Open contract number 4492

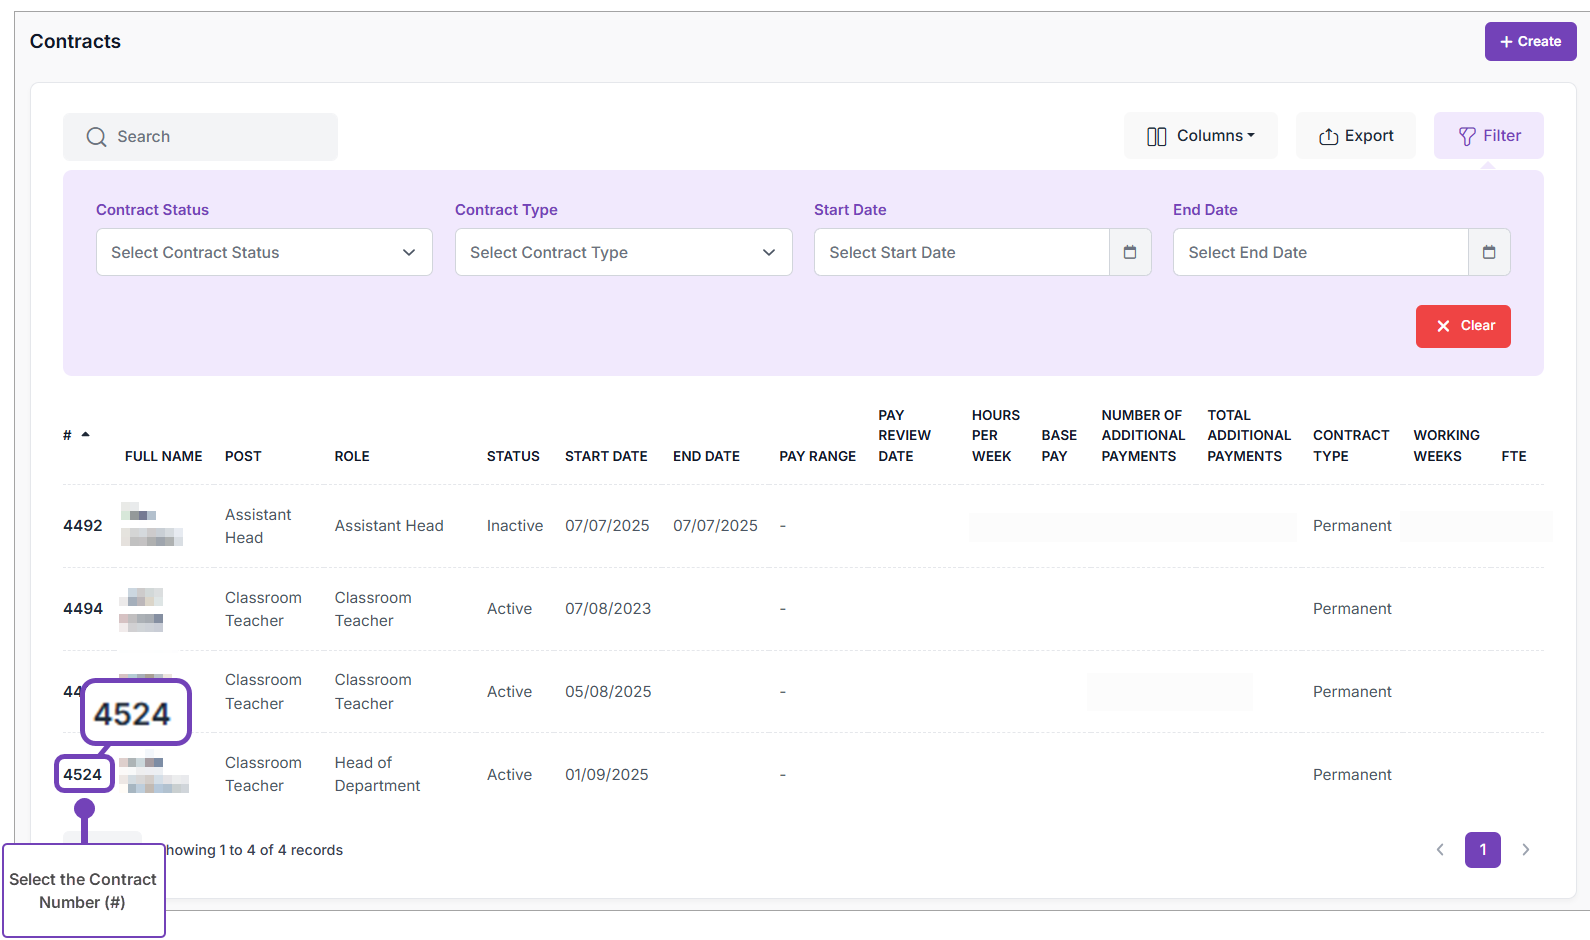83,526
